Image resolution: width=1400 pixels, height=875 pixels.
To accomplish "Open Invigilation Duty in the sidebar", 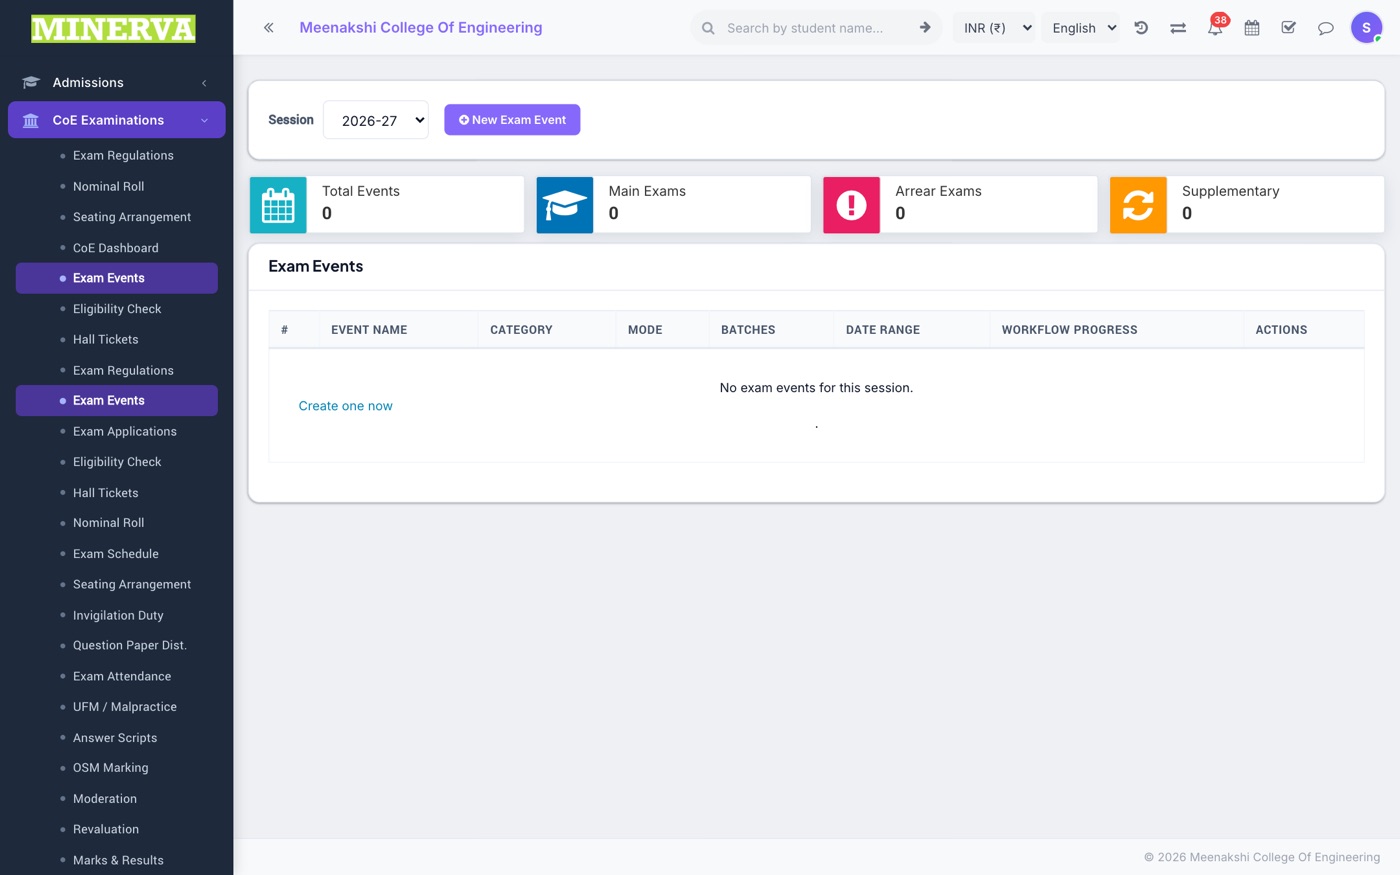I will (118, 615).
